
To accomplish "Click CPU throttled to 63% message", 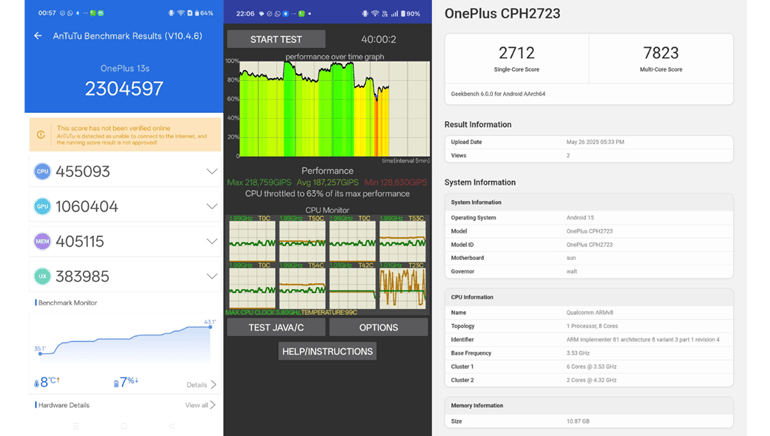I will tap(328, 194).
